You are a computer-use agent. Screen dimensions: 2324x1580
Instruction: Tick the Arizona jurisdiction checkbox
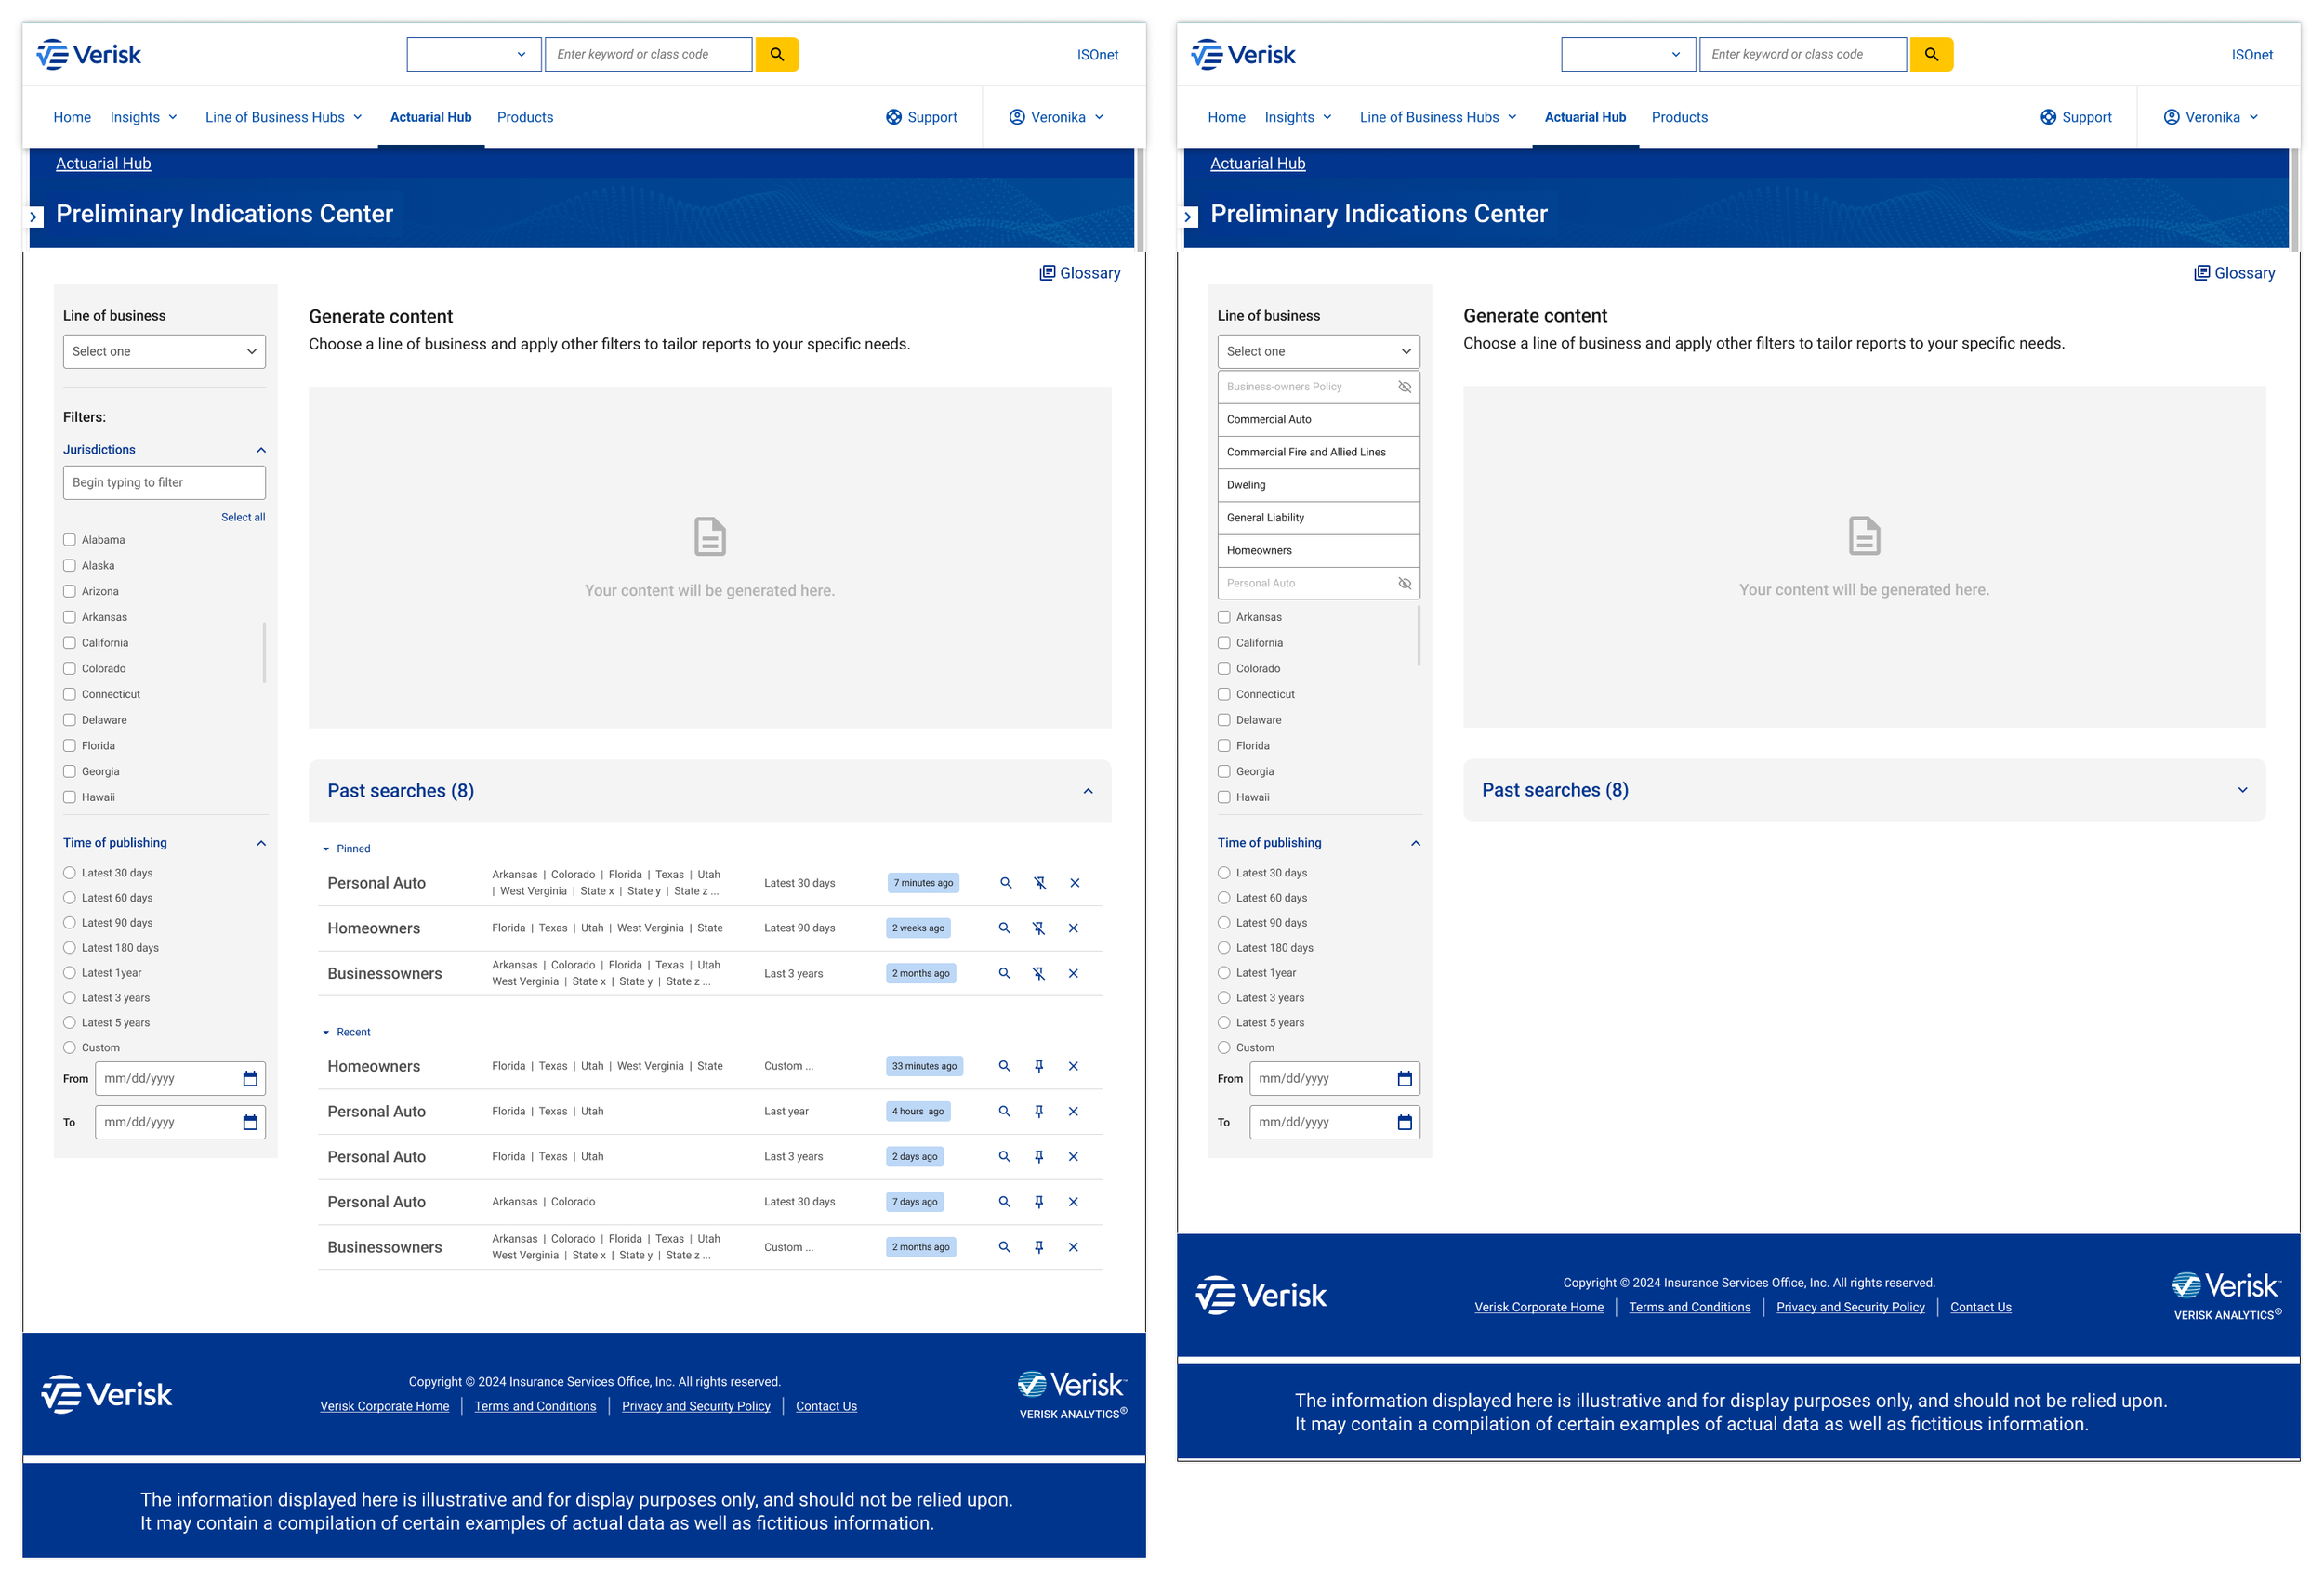[70, 591]
